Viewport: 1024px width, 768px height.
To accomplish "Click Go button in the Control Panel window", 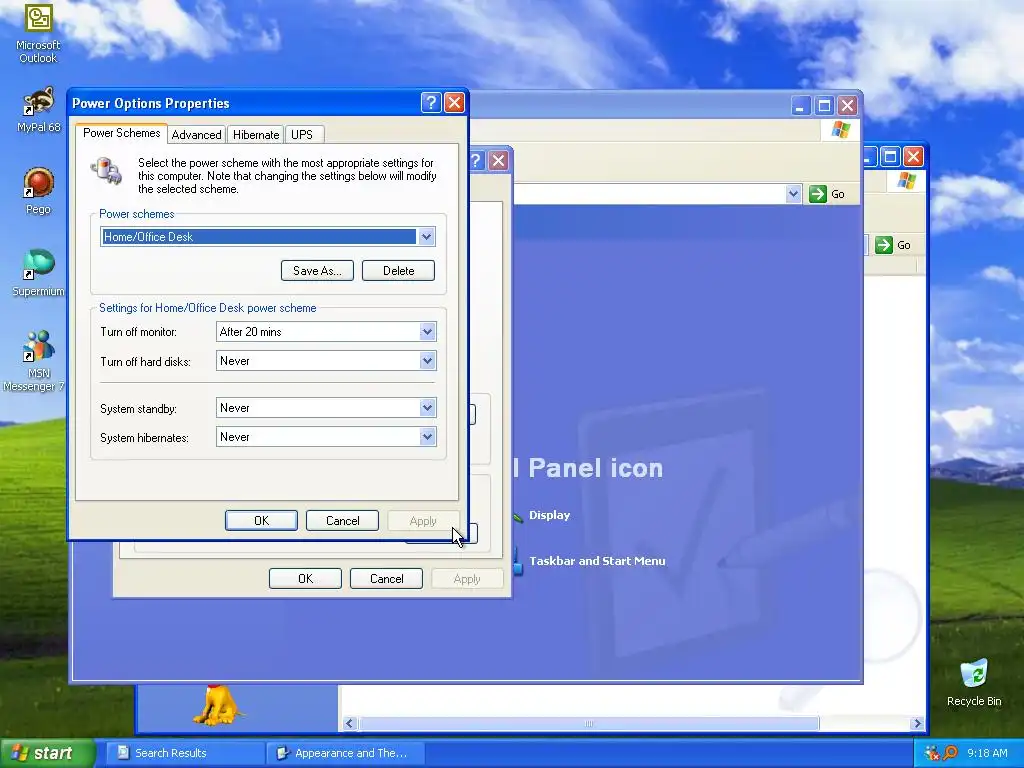I will point(827,194).
